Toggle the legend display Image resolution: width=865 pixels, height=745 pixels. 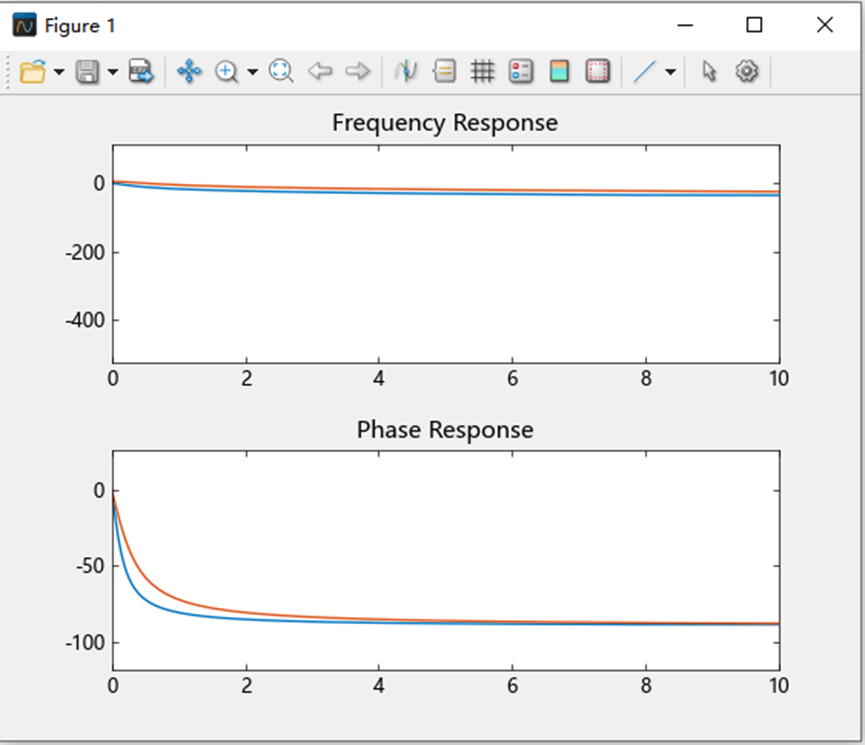[x=521, y=71]
